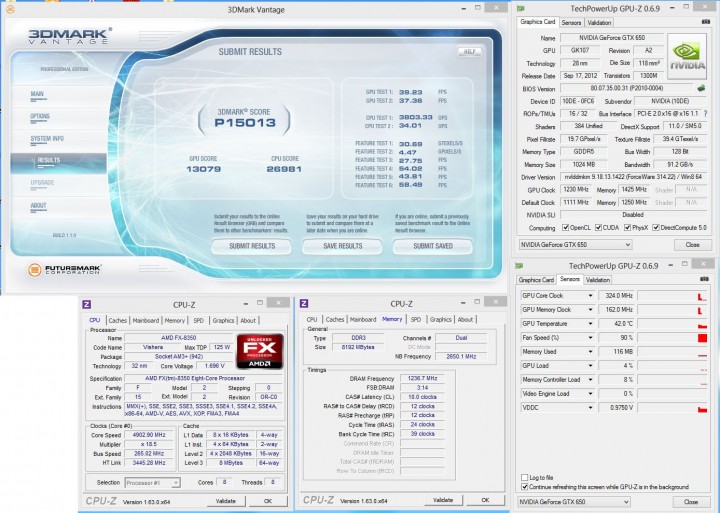Toggle the DirectCompute 5.0 checkbox
The image size is (720, 513).
(656, 227)
